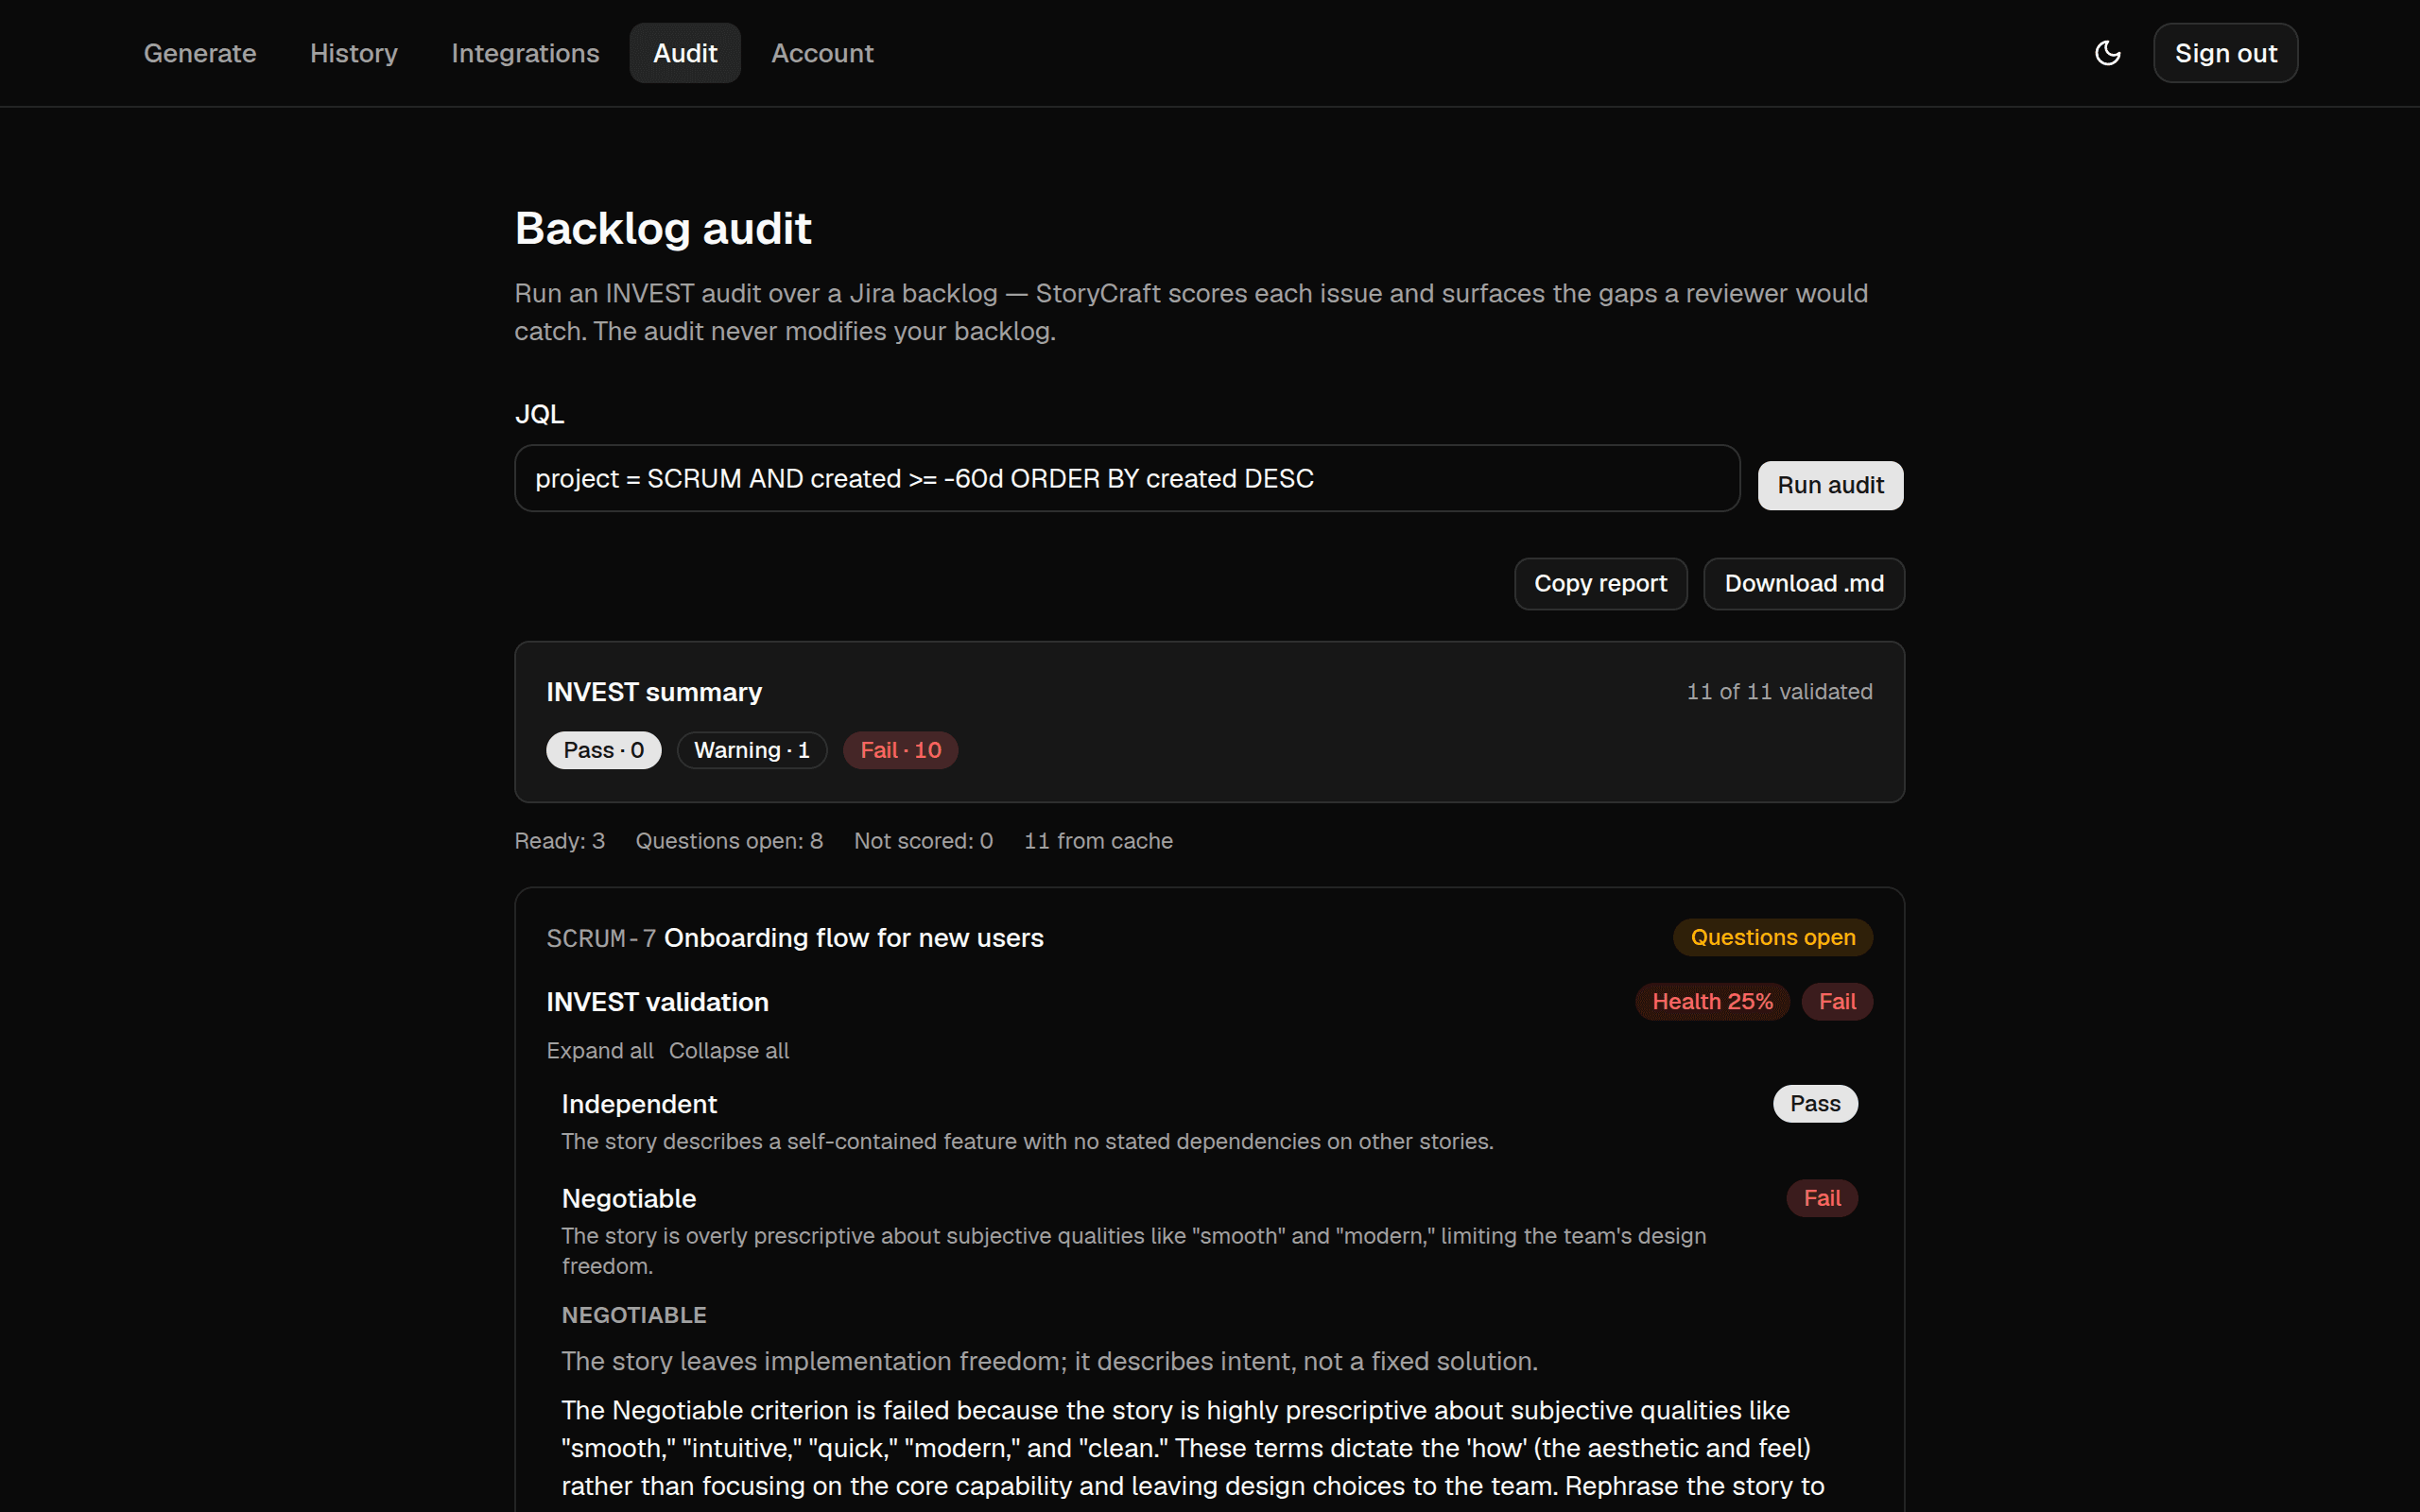The image size is (2420, 1512).
Task: Copy the audit report
Action: click(1600, 584)
